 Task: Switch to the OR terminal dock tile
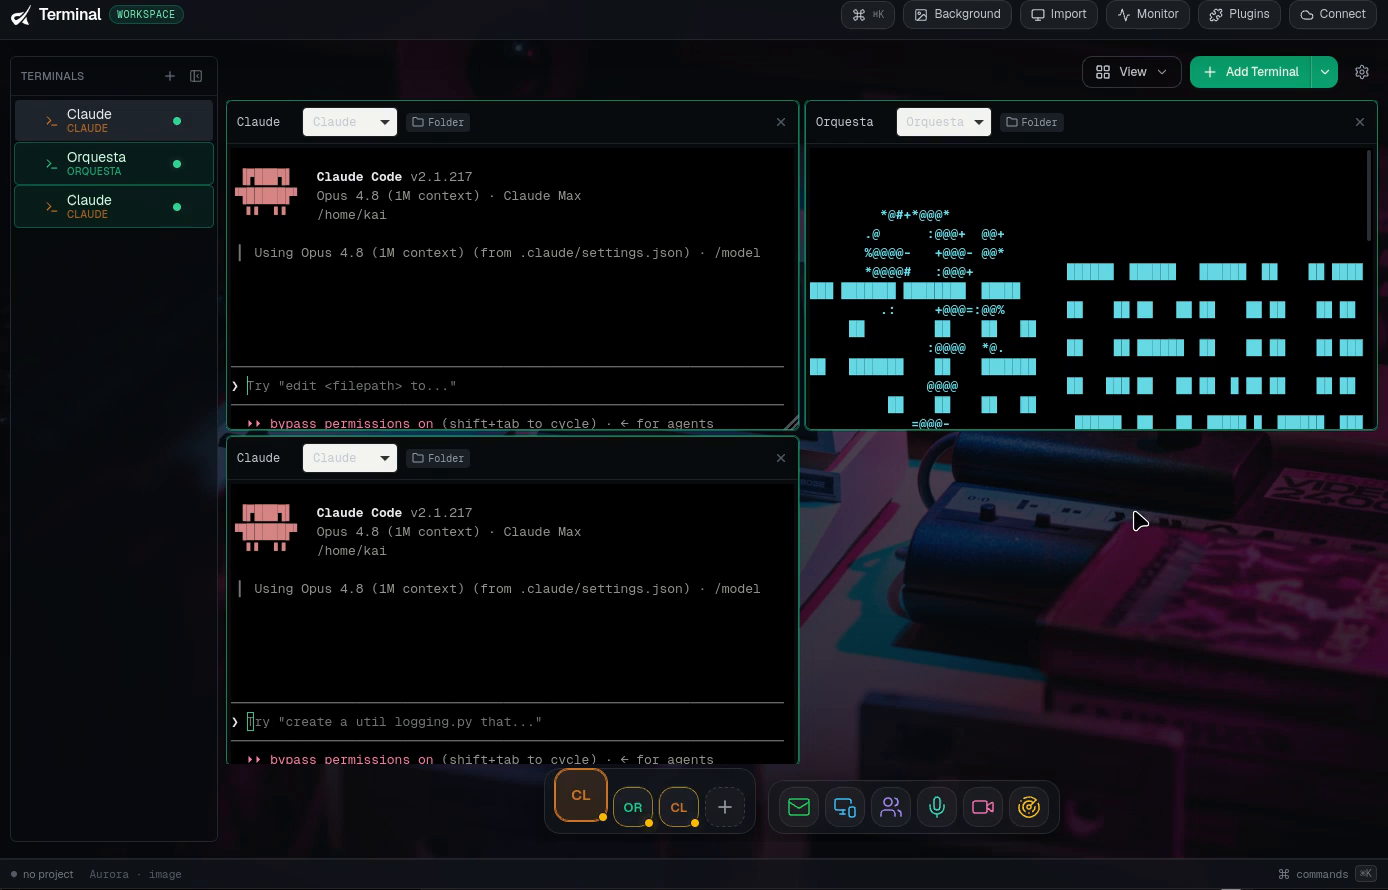[633, 807]
